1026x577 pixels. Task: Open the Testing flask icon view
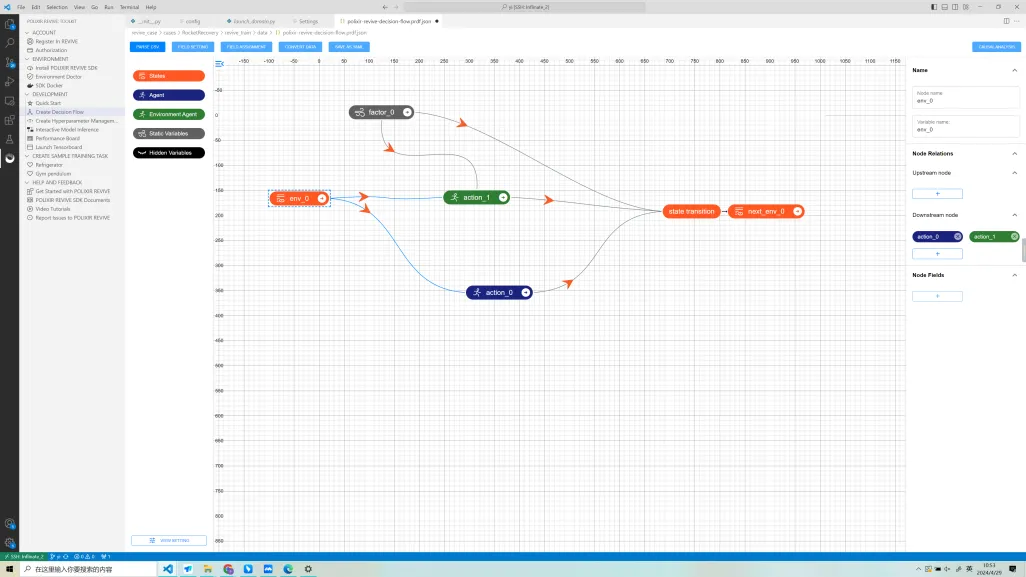click(9, 139)
